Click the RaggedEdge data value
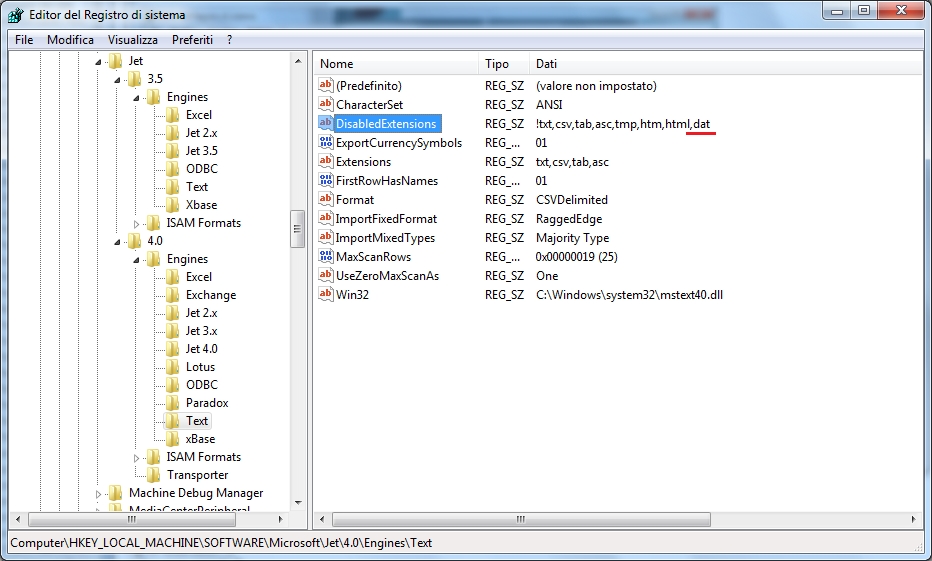This screenshot has width=932, height=561. coord(569,219)
